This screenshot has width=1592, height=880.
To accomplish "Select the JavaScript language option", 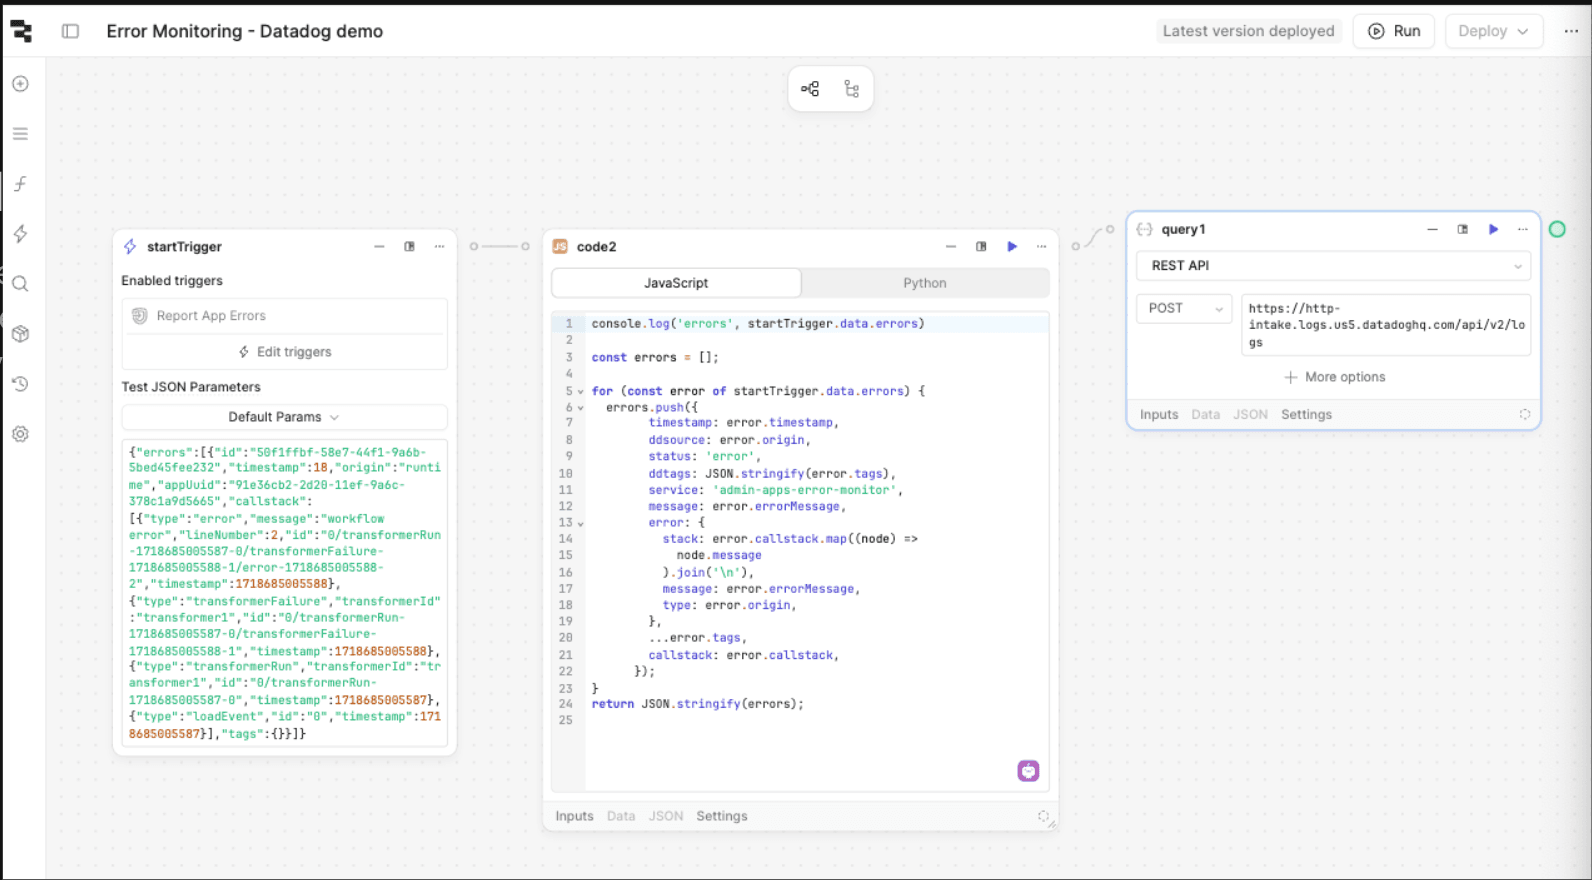I will [676, 283].
